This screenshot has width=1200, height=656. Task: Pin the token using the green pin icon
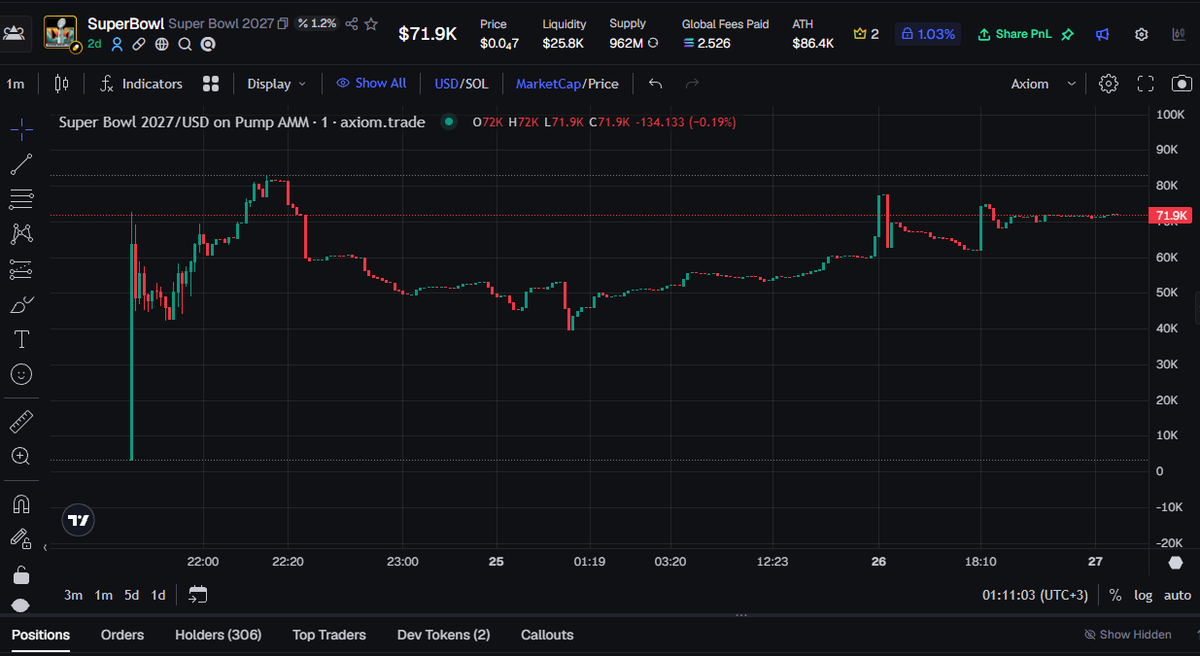coord(1067,34)
